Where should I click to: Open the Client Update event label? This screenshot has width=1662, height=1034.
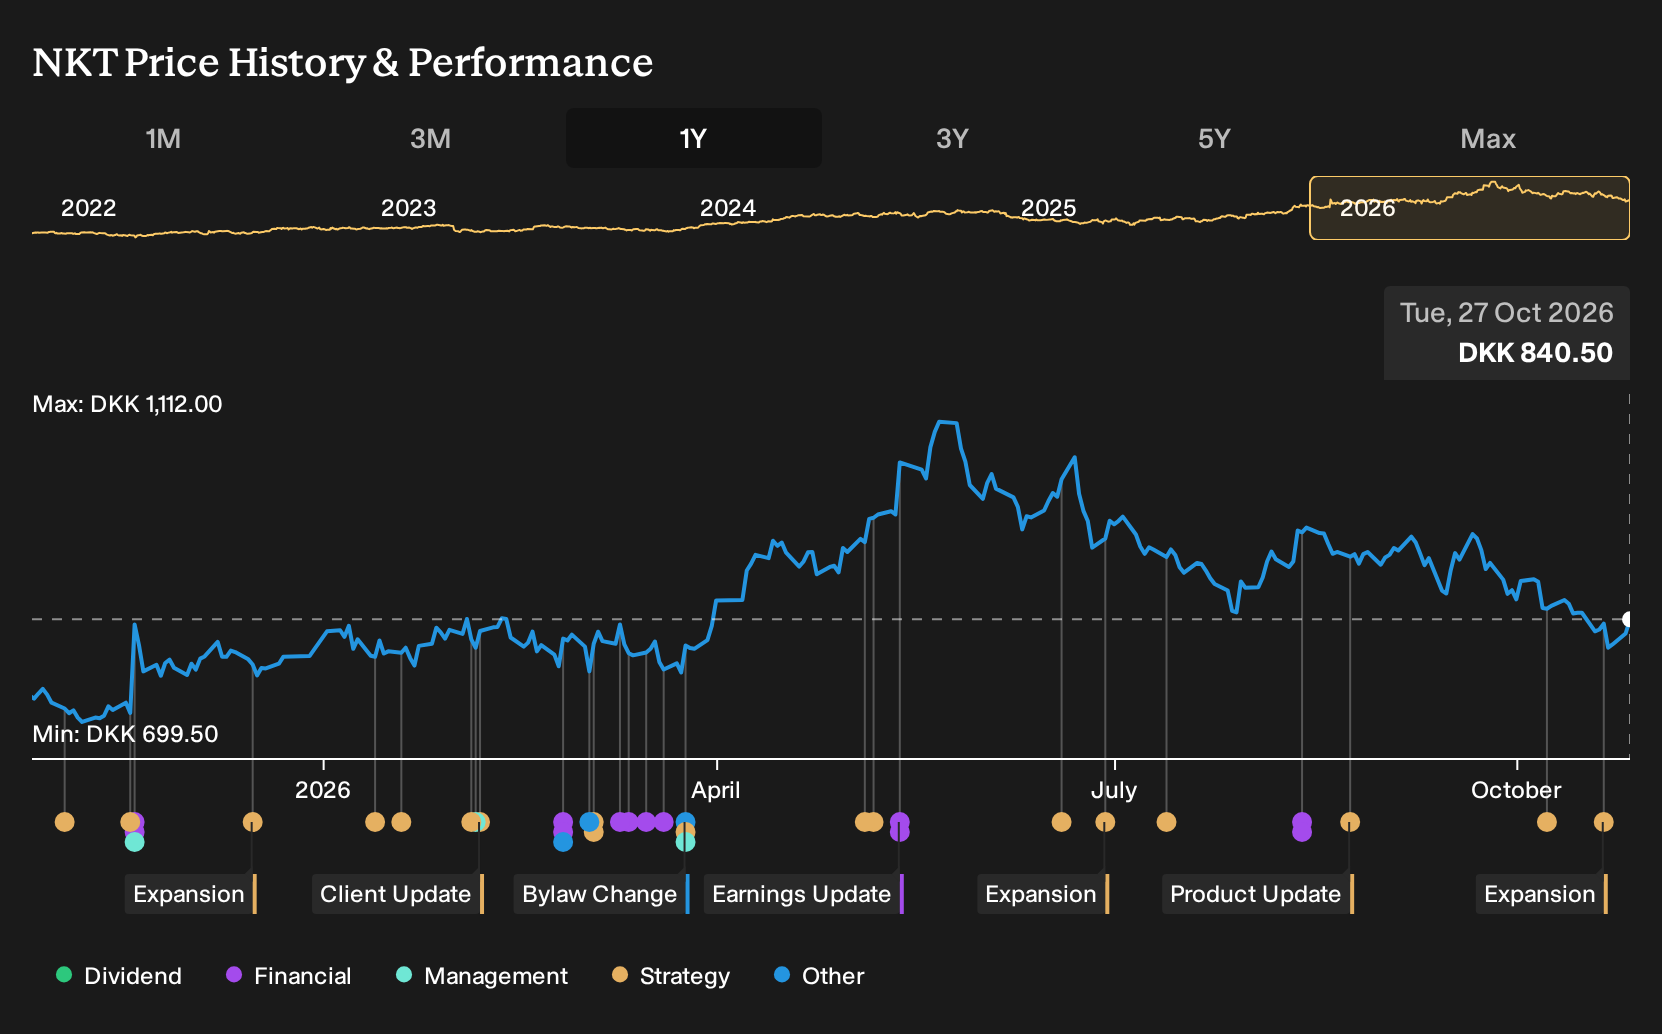tap(398, 894)
